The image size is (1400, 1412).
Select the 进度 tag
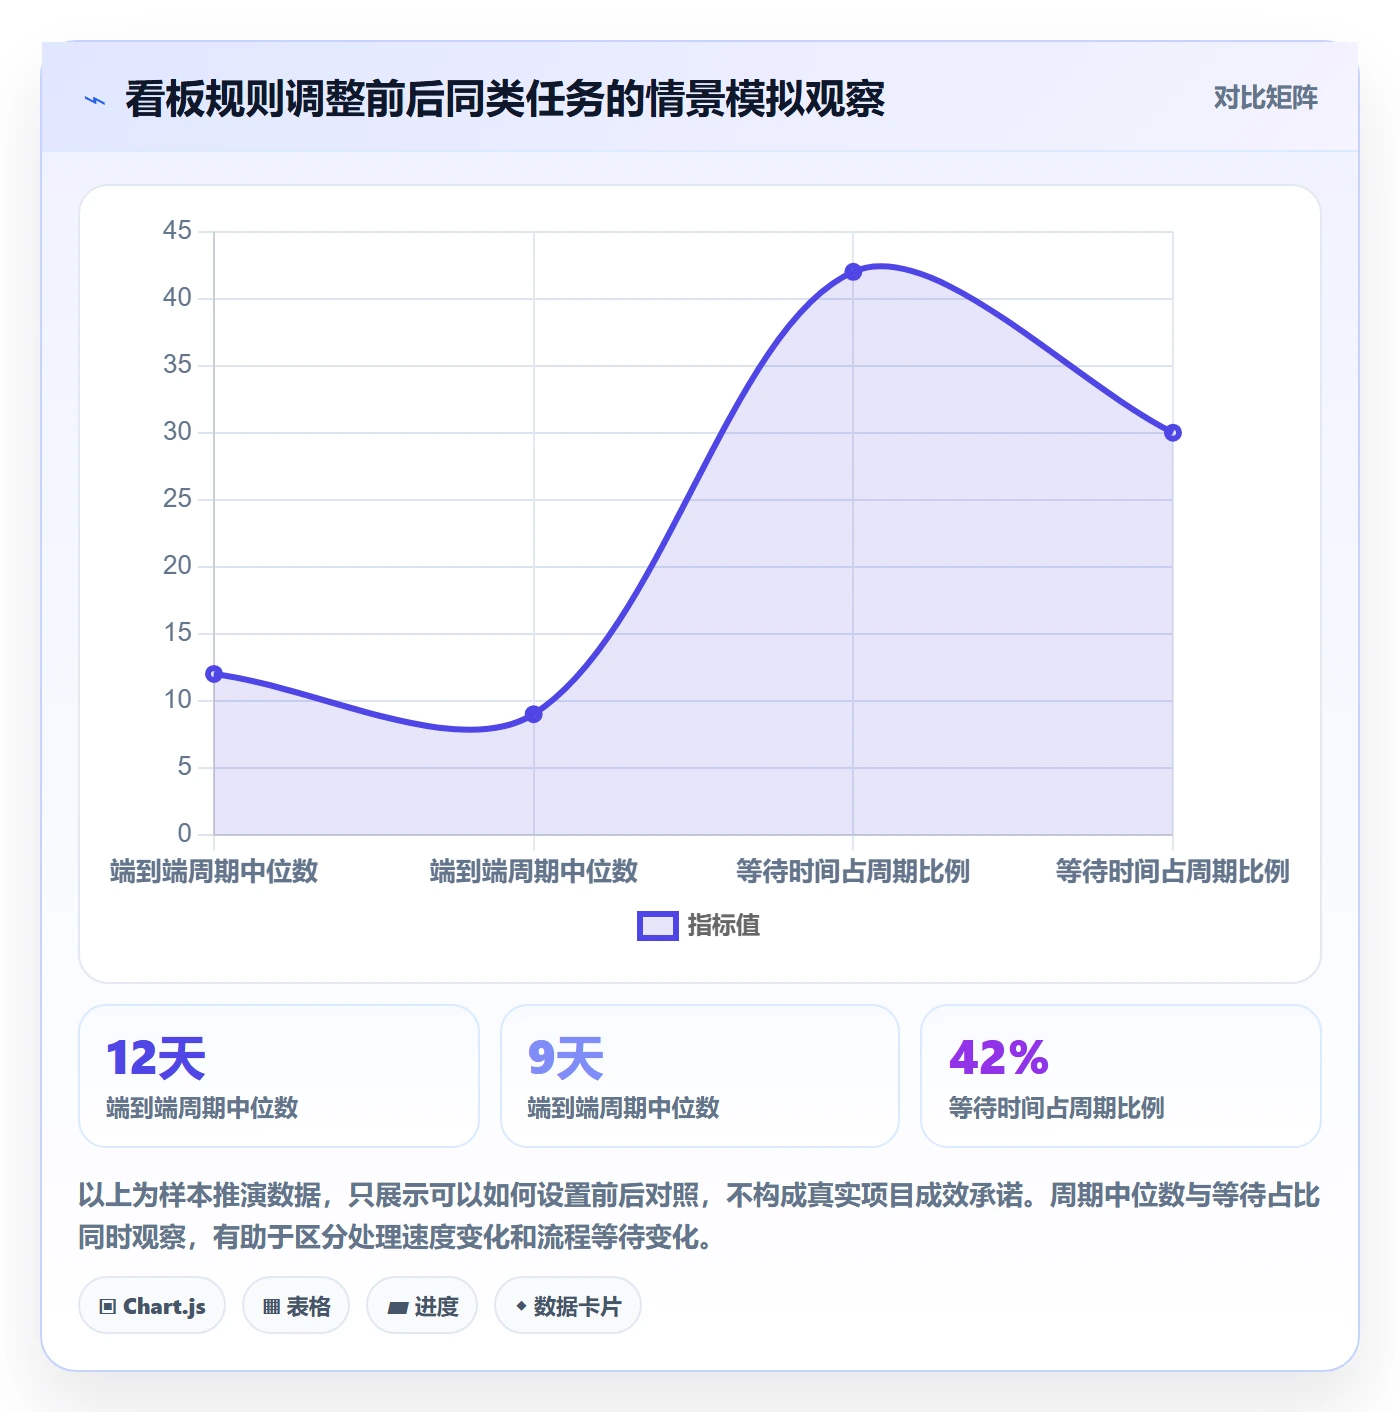[422, 1306]
